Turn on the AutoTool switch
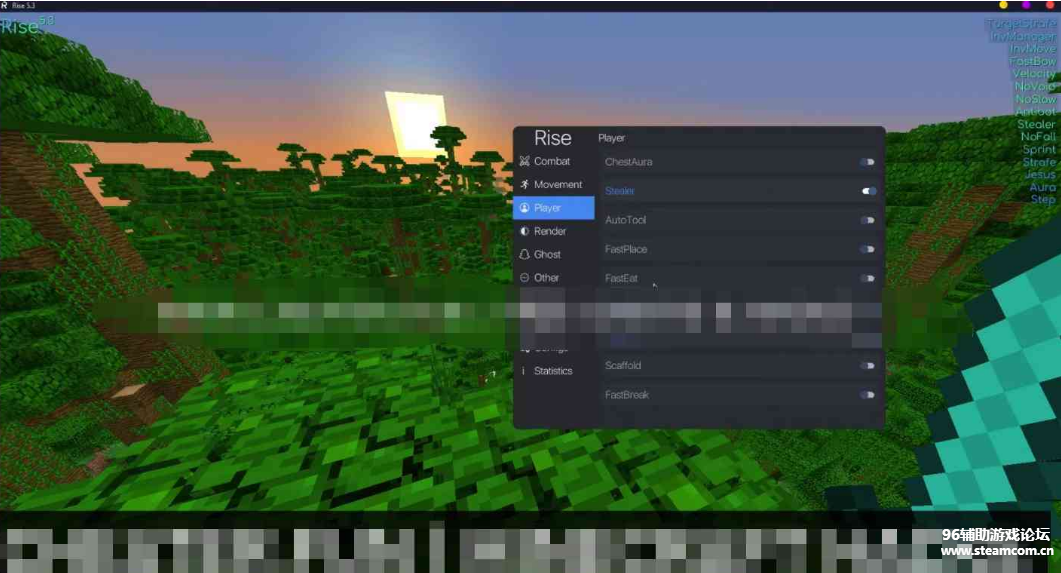This screenshot has height=573, width=1061. point(867,220)
